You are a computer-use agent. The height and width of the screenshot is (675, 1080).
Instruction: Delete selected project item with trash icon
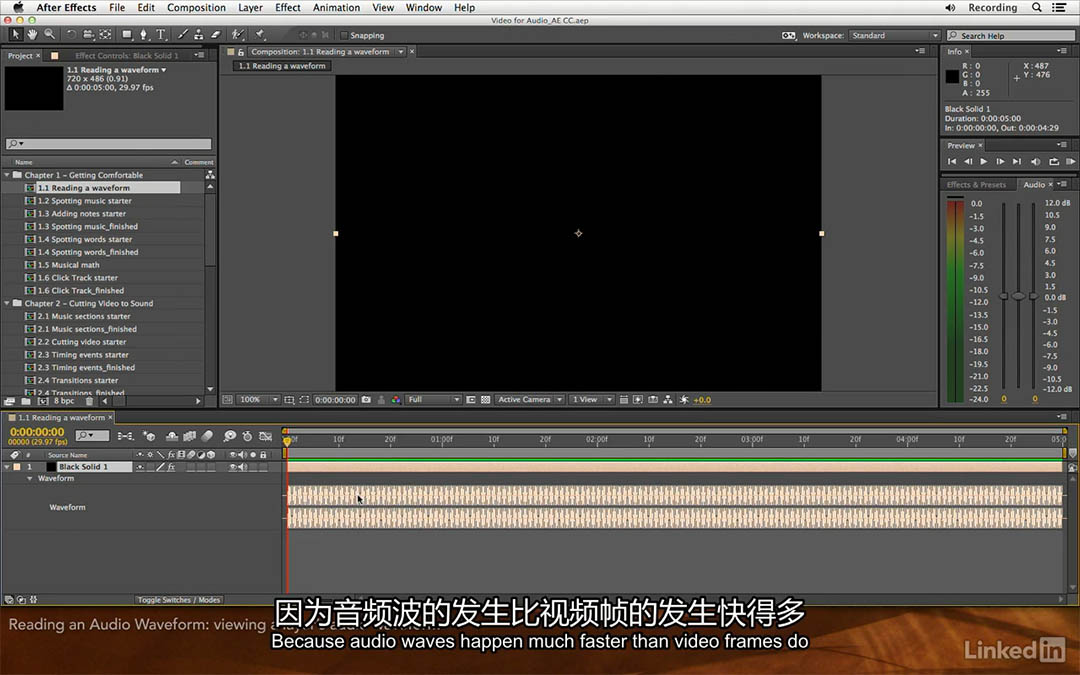coord(89,401)
